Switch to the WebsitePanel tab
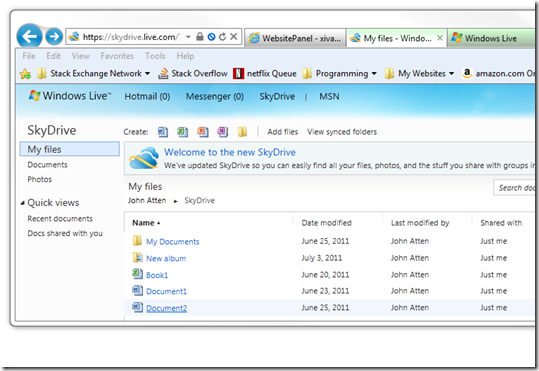This screenshot has height=371, width=539. (295, 38)
